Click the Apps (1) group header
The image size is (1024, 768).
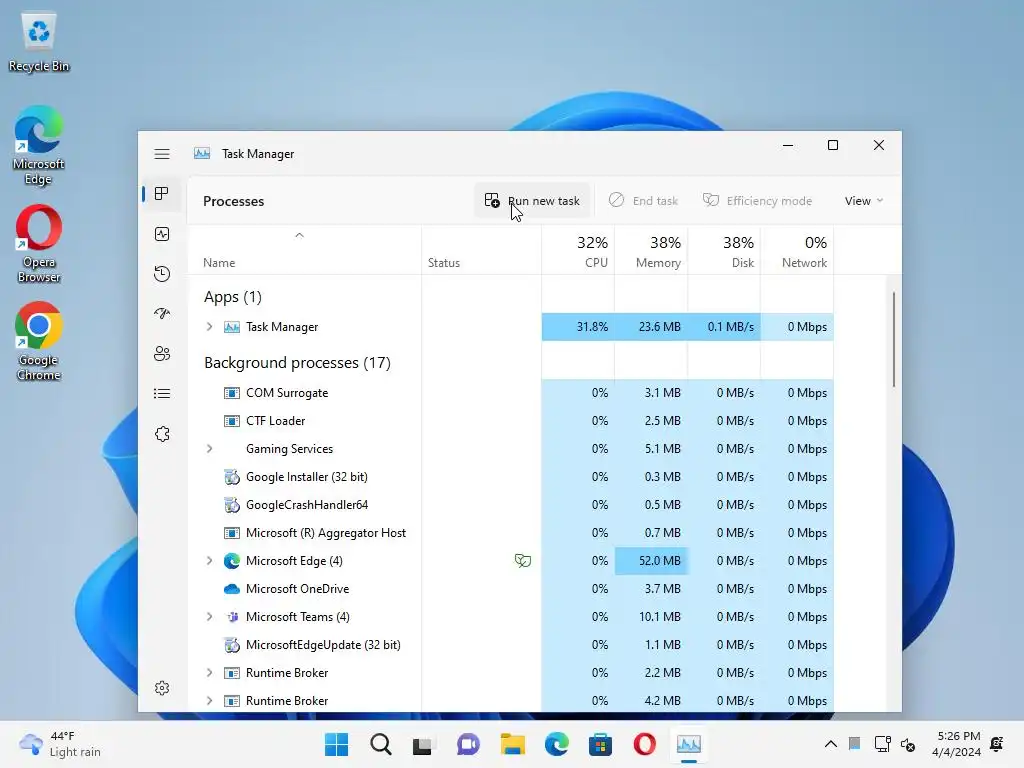click(x=232, y=297)
